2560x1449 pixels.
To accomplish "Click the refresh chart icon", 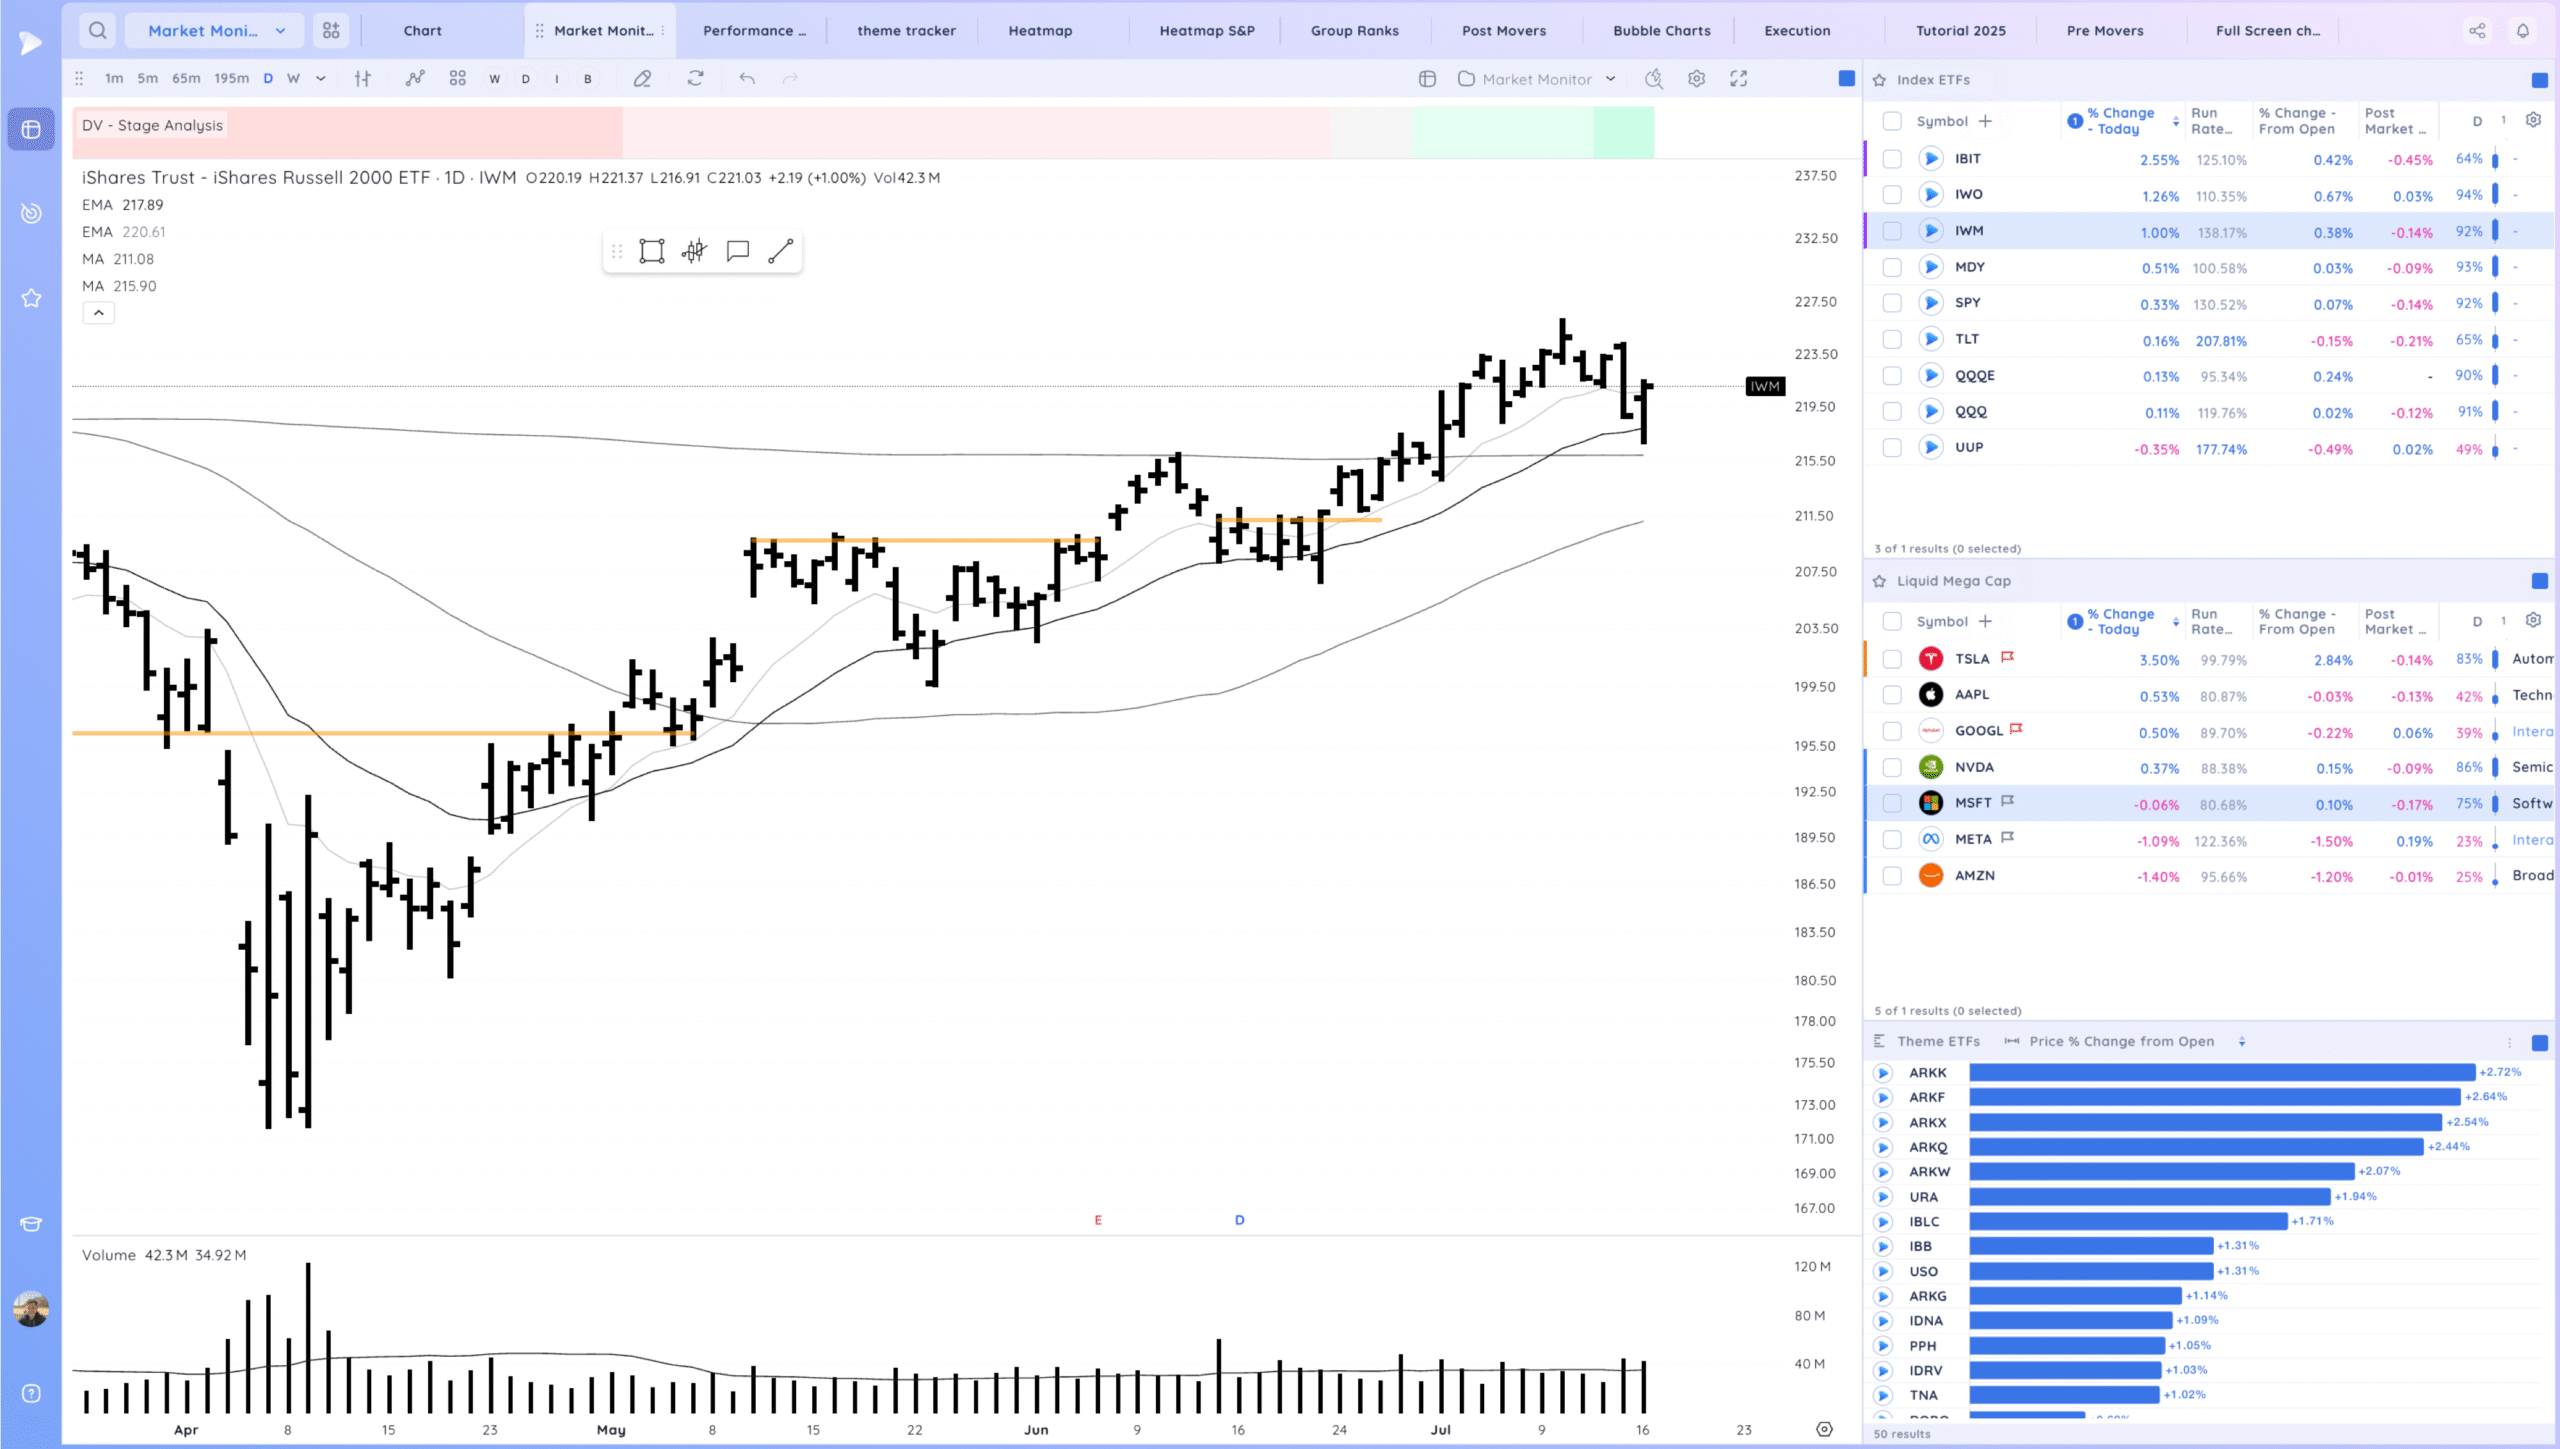I will (695, 79).
